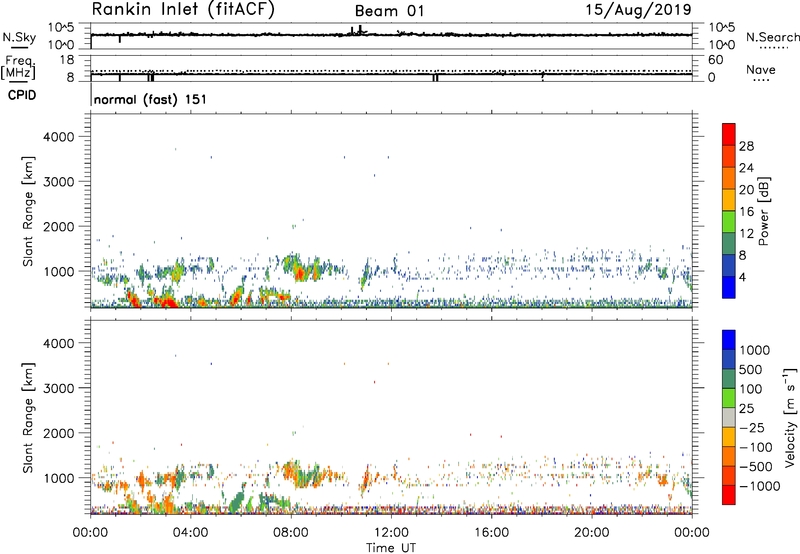Click the 'Nave' legend label
The image size is (800, 554).
click(761, 69)
